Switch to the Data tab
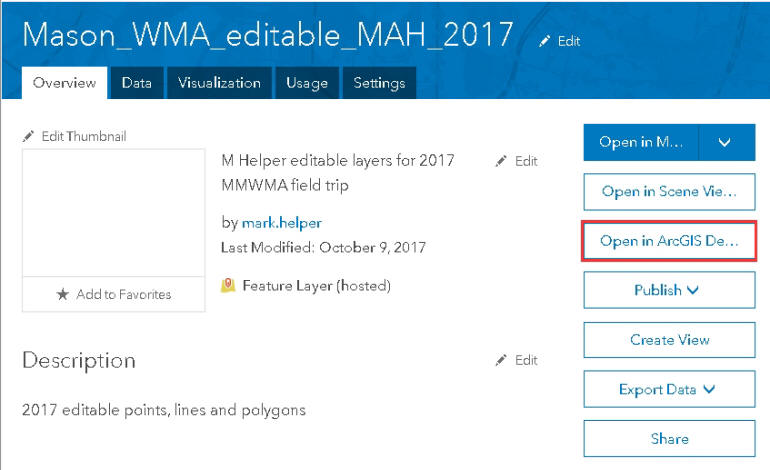 (137, 83)
